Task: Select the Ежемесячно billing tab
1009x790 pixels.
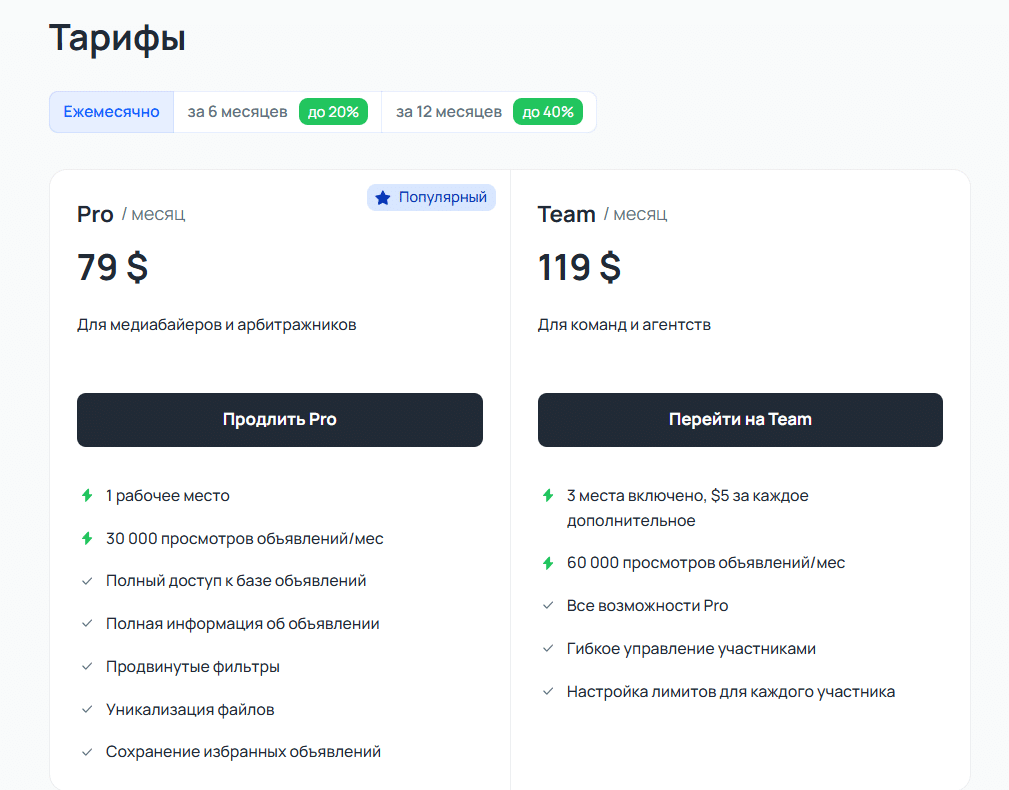Action: (x=111, y=112)
